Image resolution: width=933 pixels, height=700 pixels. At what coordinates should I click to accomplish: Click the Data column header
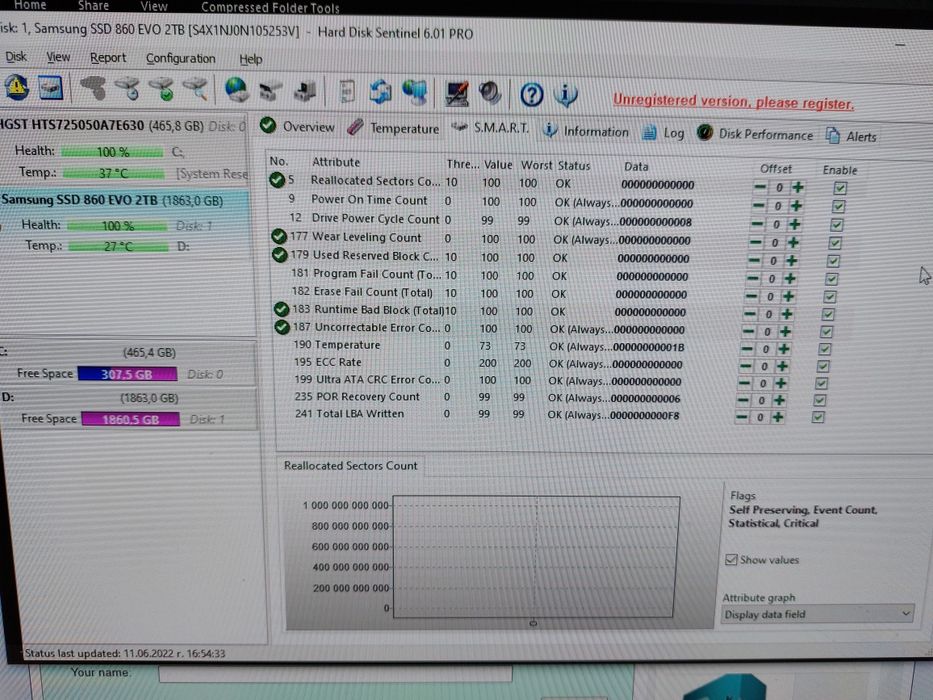point(636,167)
